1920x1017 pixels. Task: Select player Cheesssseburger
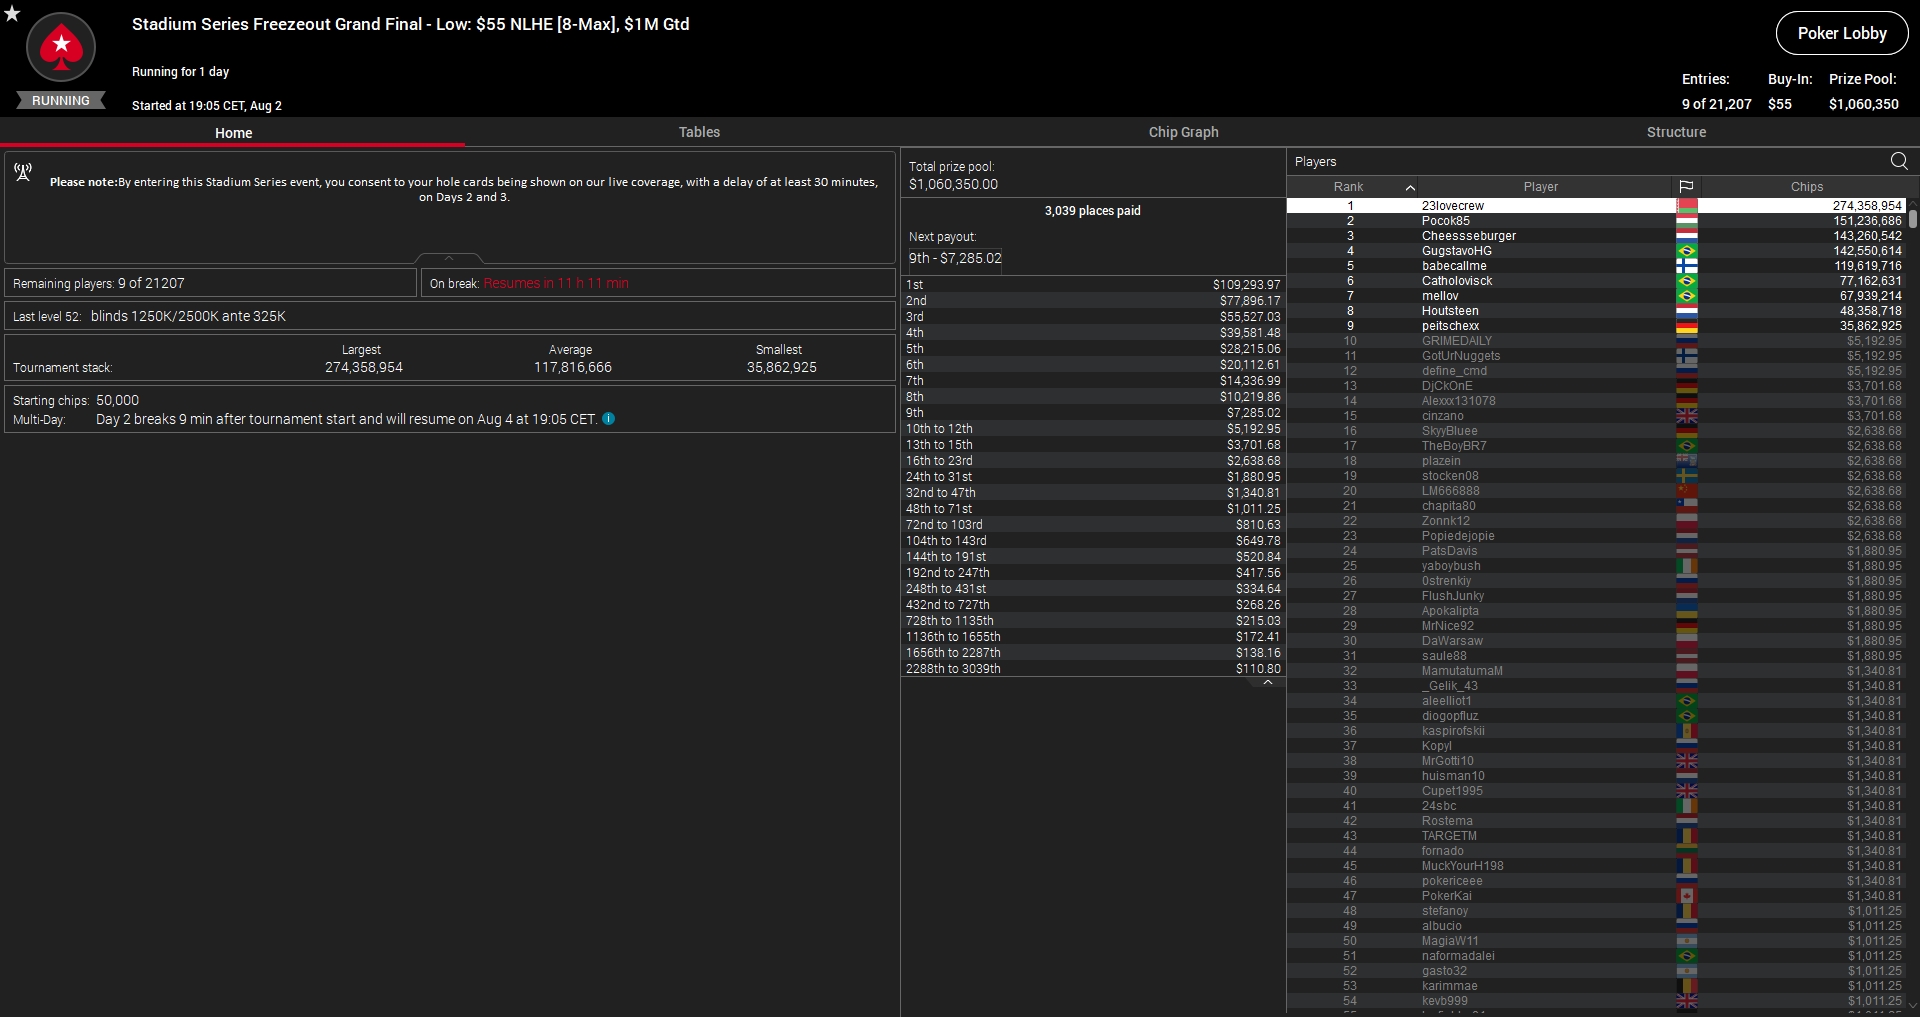(x=1596, y=236)
